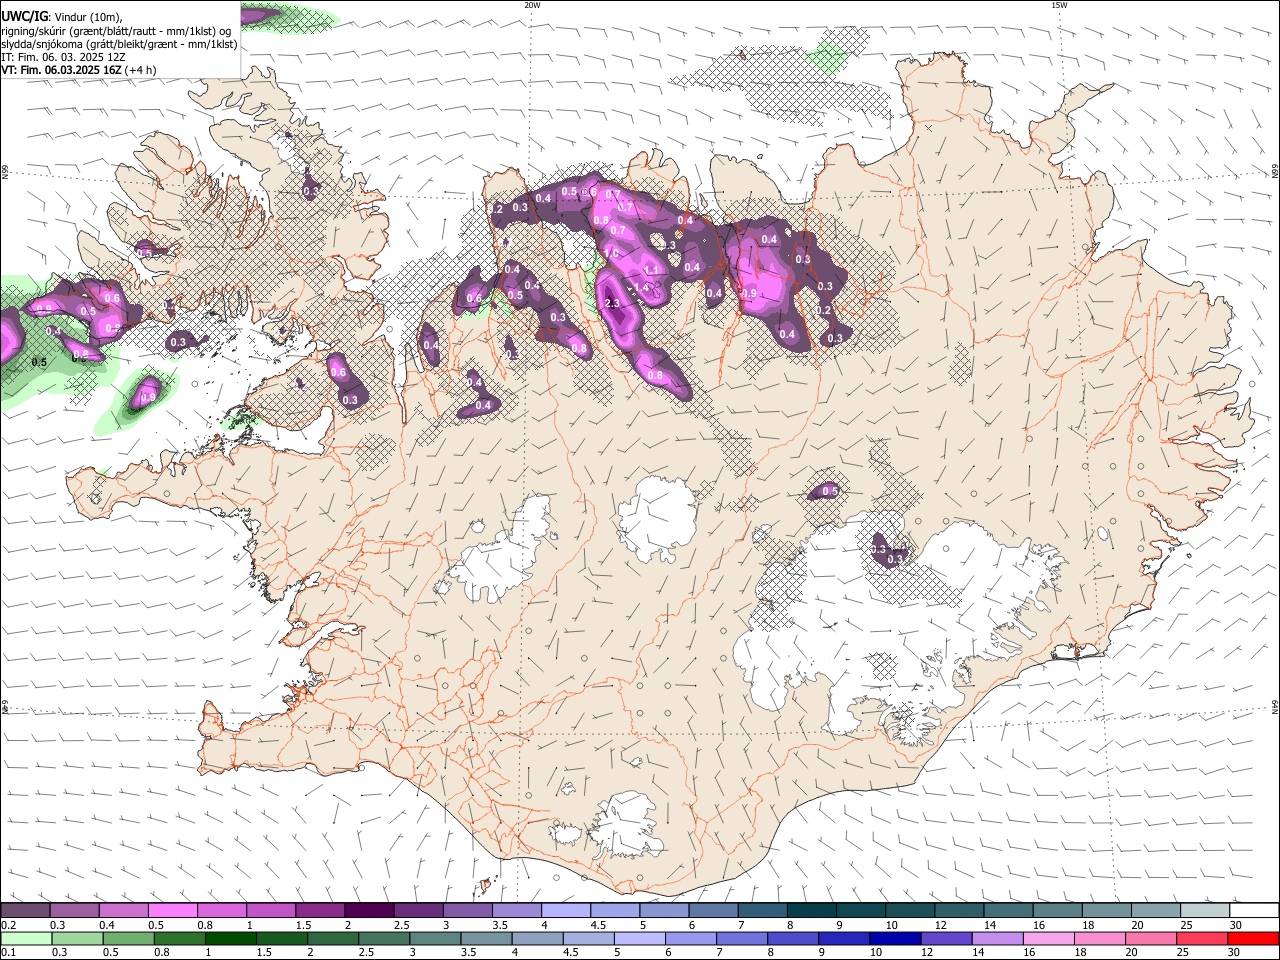Click the 20W longitude label

point(532,5)
